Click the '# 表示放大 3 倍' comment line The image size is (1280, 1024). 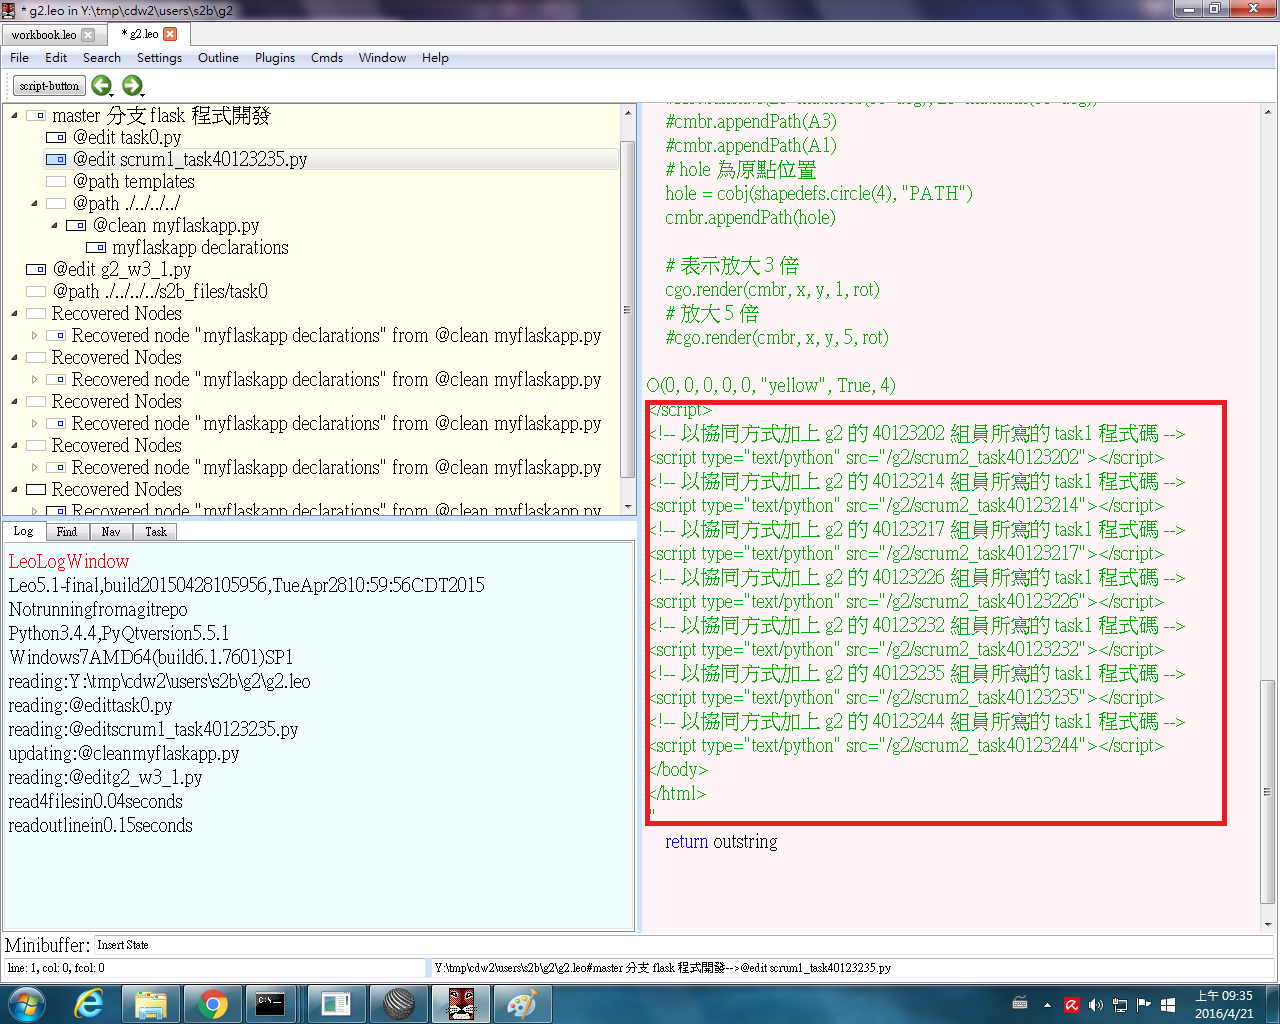[x=732, y=266]
